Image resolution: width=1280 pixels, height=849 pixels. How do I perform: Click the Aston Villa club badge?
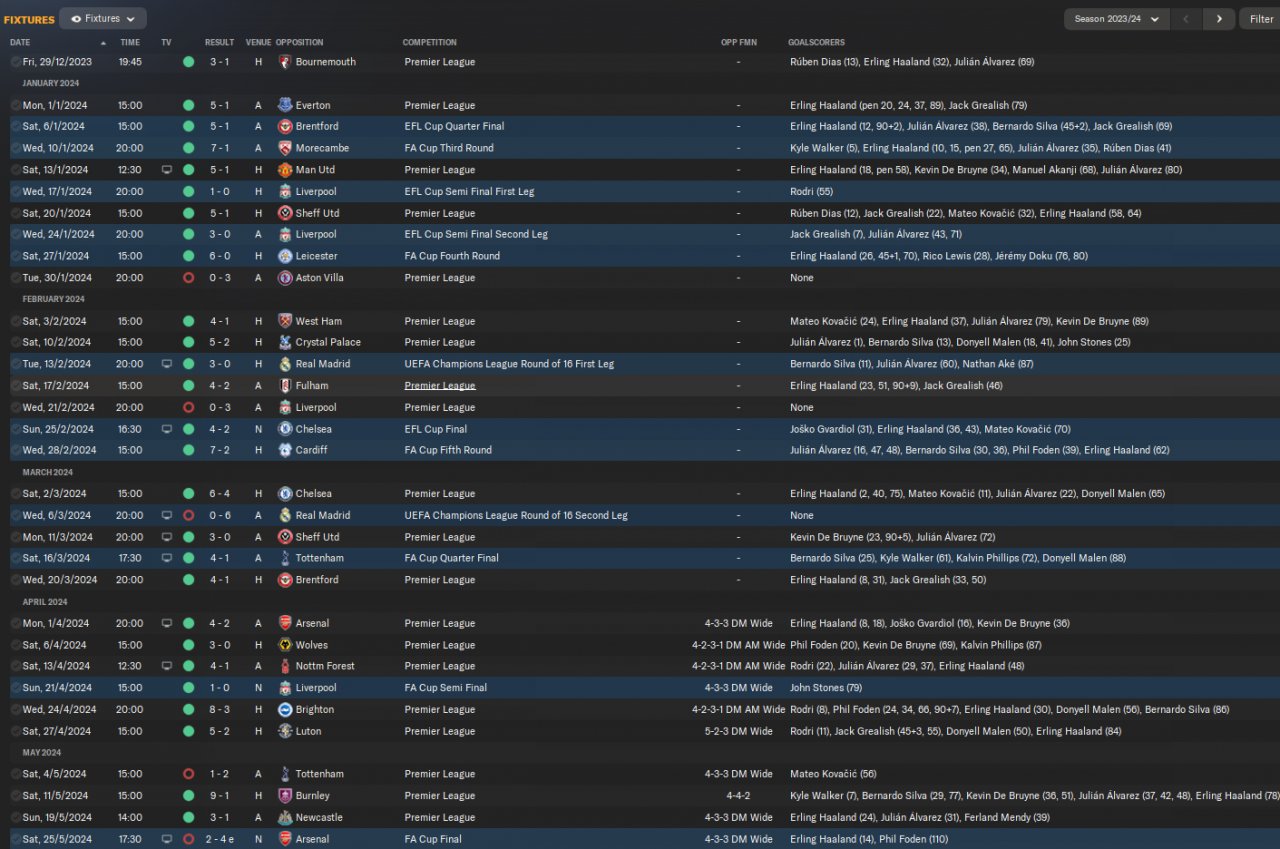pyautogui.click(x=285, y=278)
